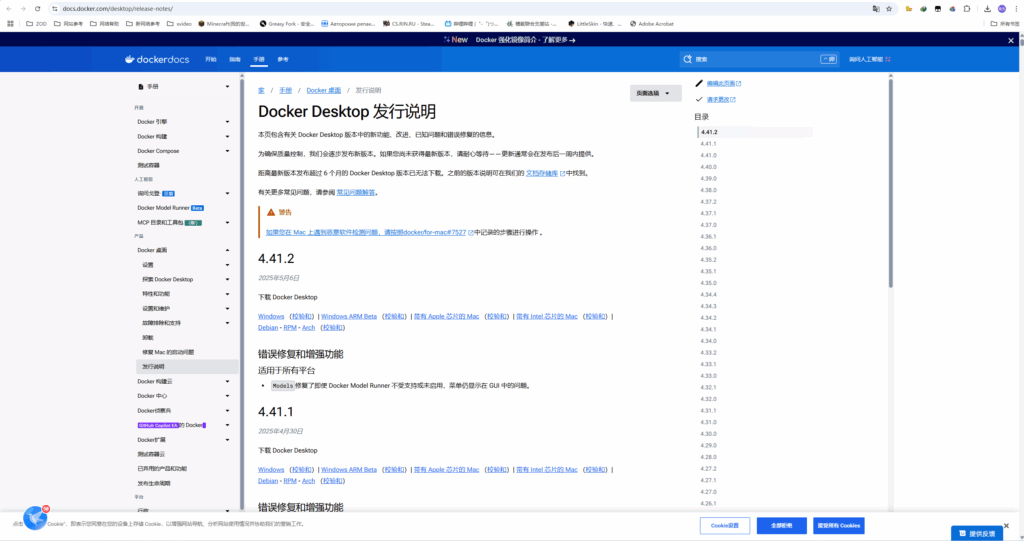The image size is (1024, 541).
Task: Expand Docker Compose in sidebar
Action: [x=227, y=151]
